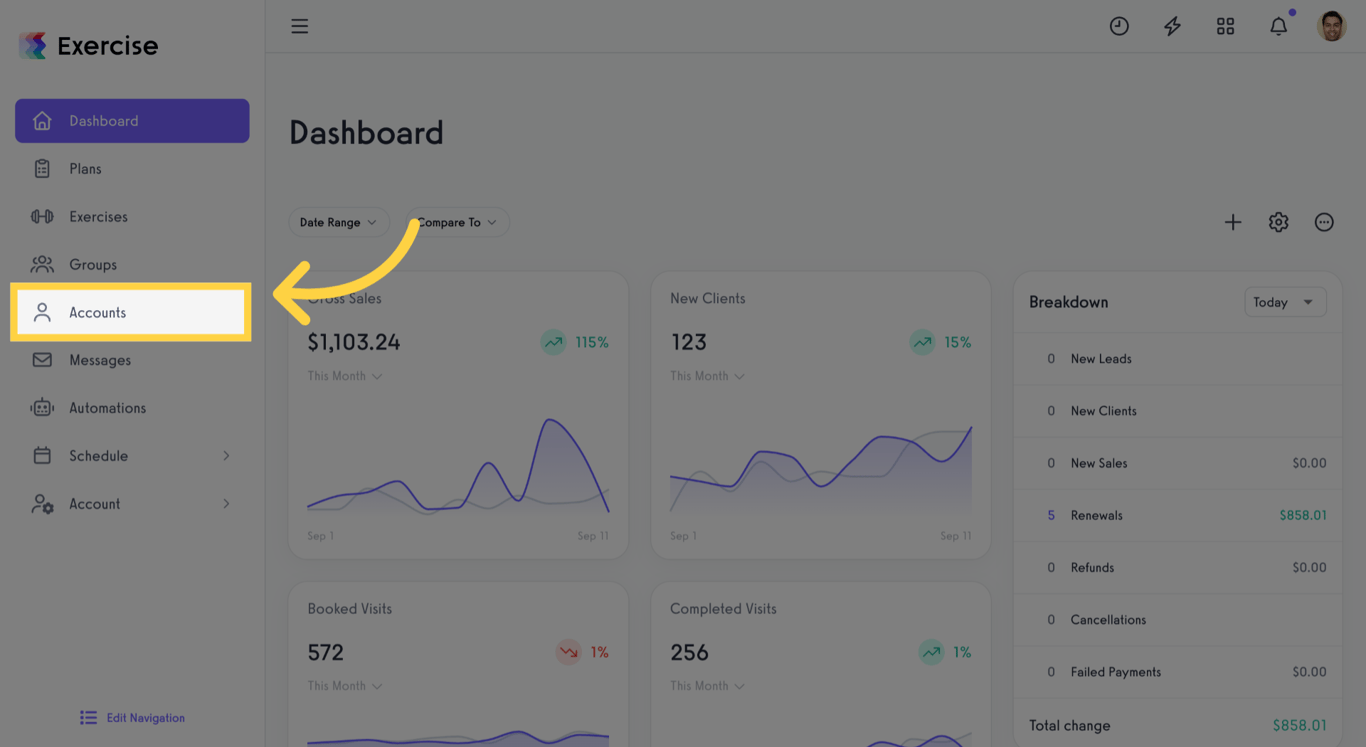The height and width of the screenshot is (747, 1366).
Task: Open the dashboard settings gear icon
Action: (x=1278, y=222)
